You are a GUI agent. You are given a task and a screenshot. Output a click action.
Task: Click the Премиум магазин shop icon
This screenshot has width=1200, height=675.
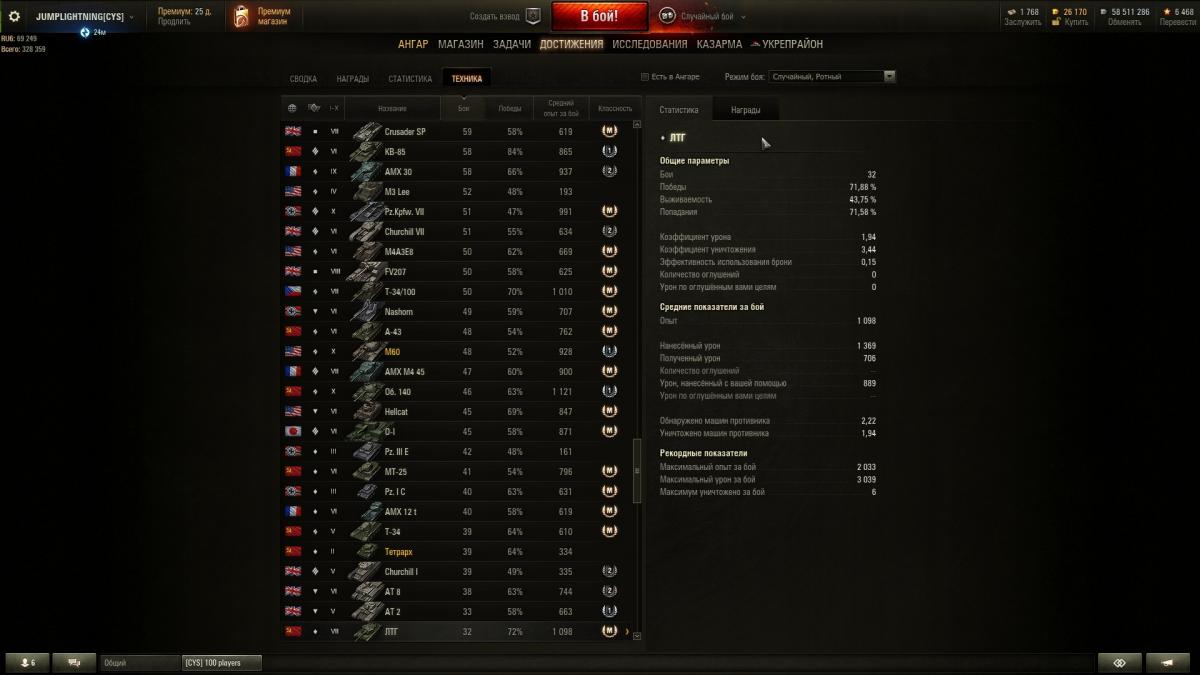(x=241, y=17)
